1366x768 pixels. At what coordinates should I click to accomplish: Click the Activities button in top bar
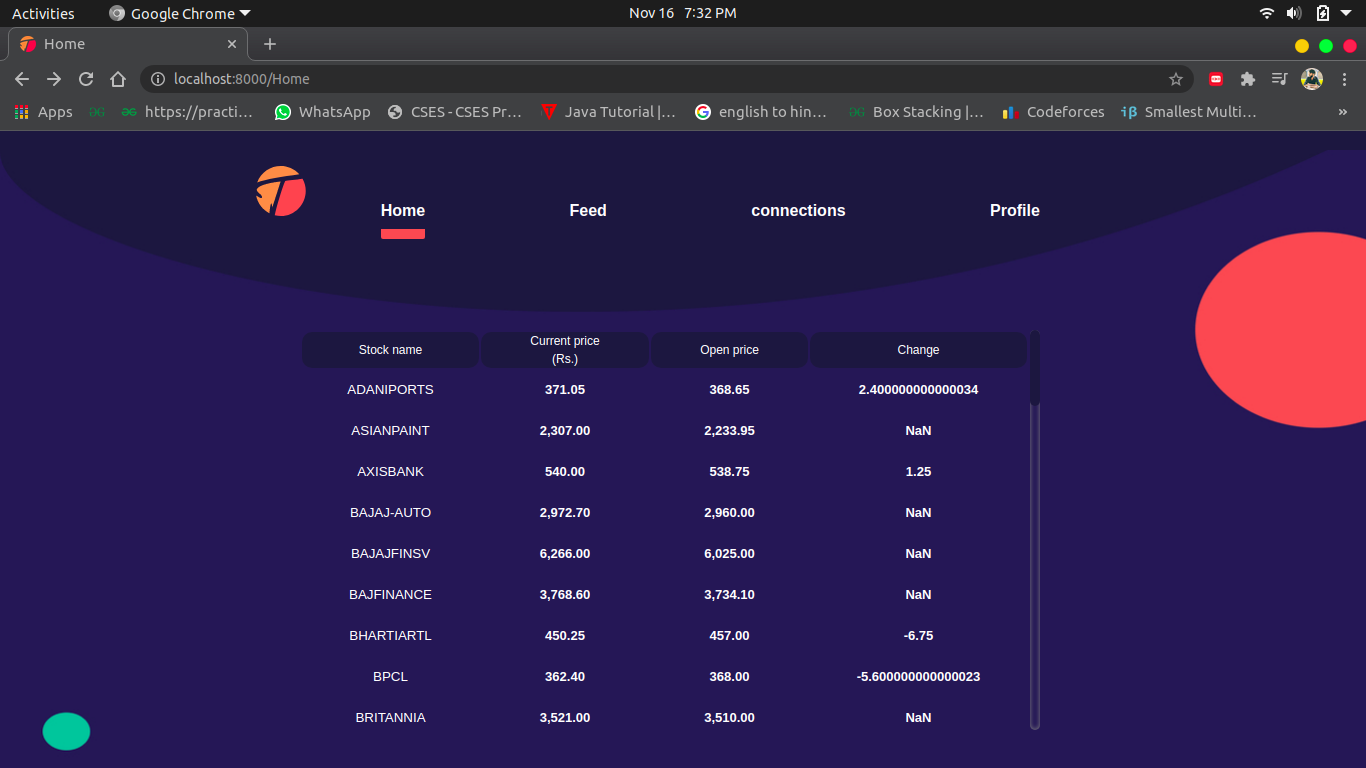43,13
